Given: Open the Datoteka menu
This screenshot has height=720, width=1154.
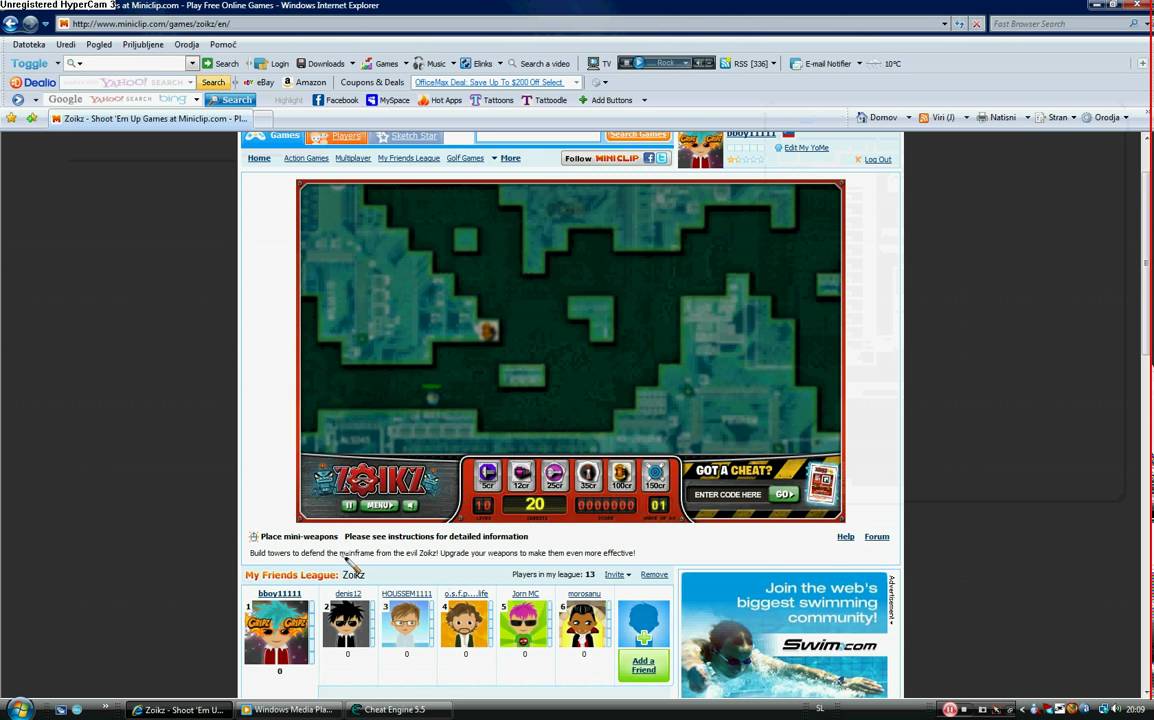Looking at the screenshot, I should tap(29, 44).
